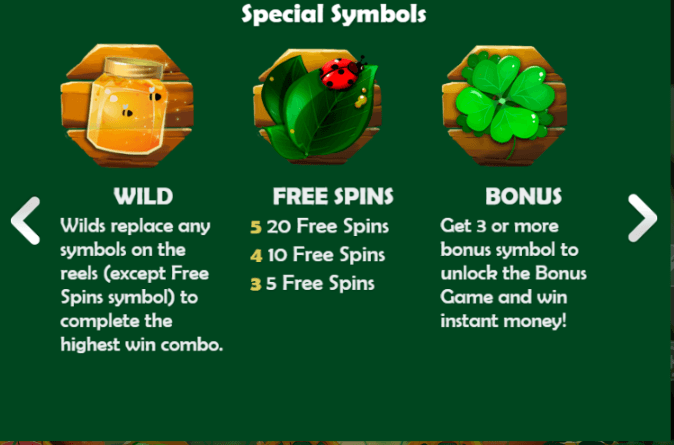Image resolution: width=674 pixels, height=445 pixels.
Task: Click the Special Symbols title
Action: (x=334, y=15)
